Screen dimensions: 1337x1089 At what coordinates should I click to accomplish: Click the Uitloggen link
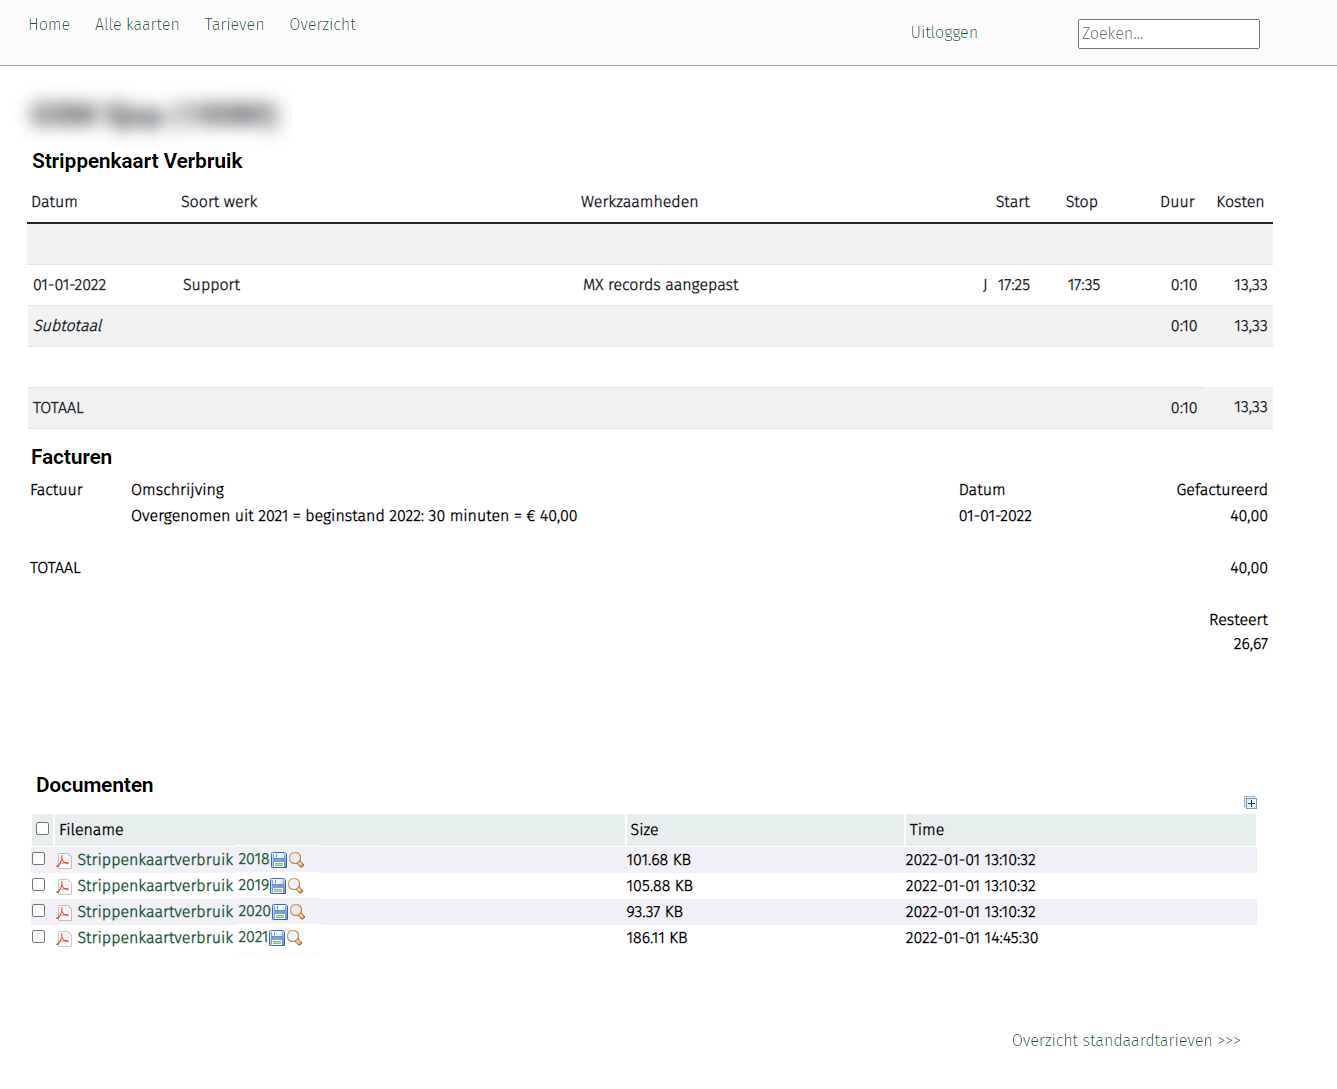(943, 33)
